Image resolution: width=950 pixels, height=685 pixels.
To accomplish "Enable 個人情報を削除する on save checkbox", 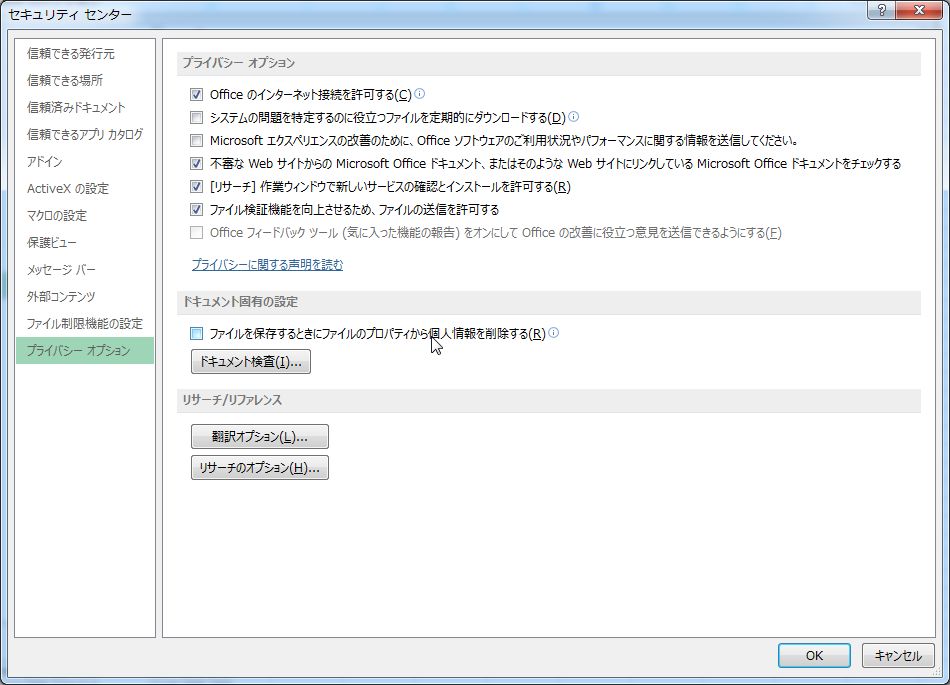I will (196, 333).
